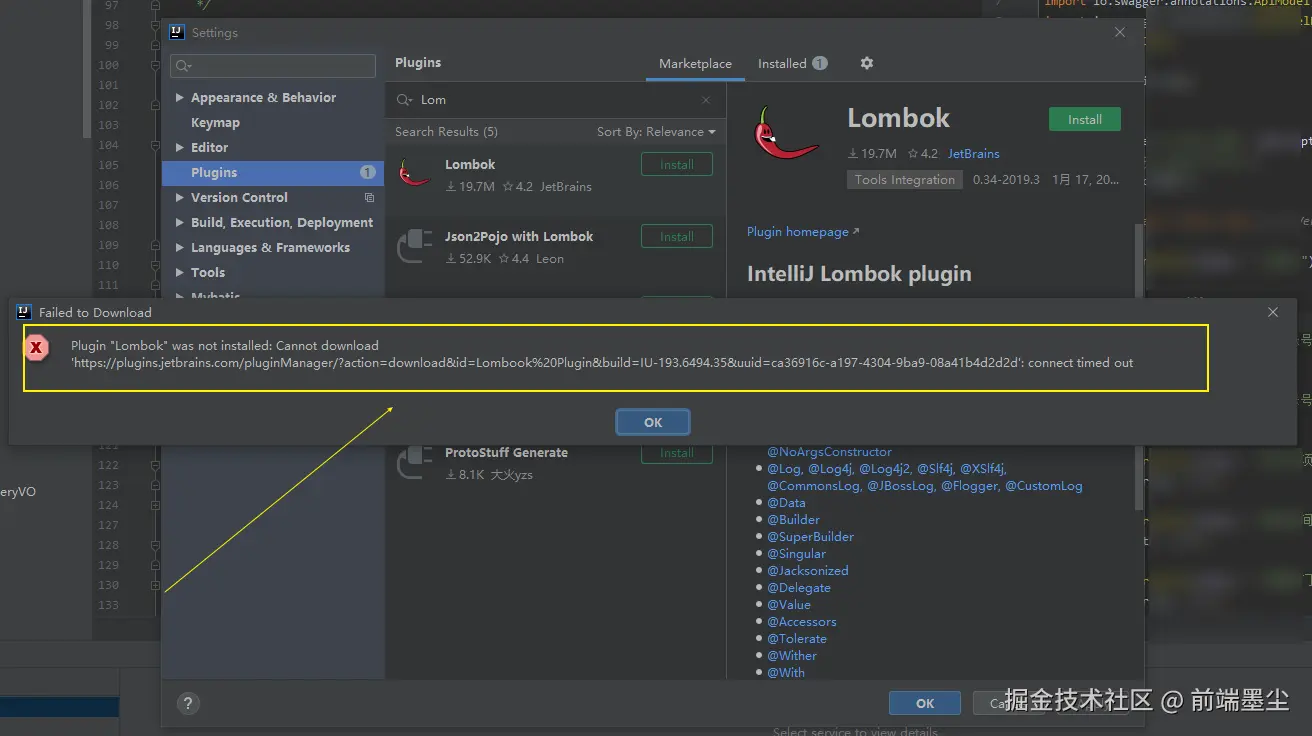Expand the Tools settings arrow
The height and width of the screenshot is (736, 1312).
click(x=180, y=273)
